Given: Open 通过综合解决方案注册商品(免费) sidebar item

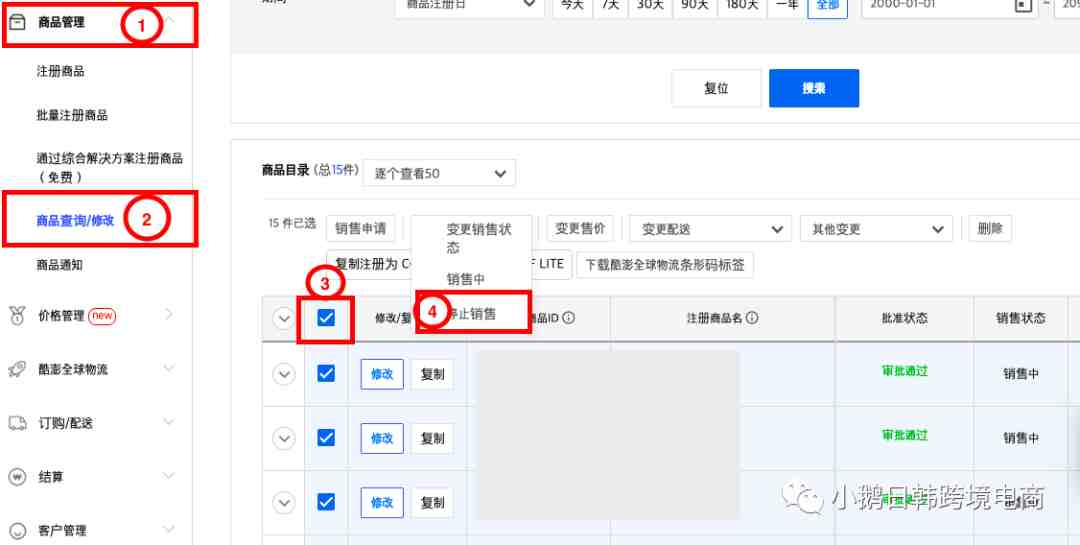Looking at the screenshot, I should (x=110, y=167).
